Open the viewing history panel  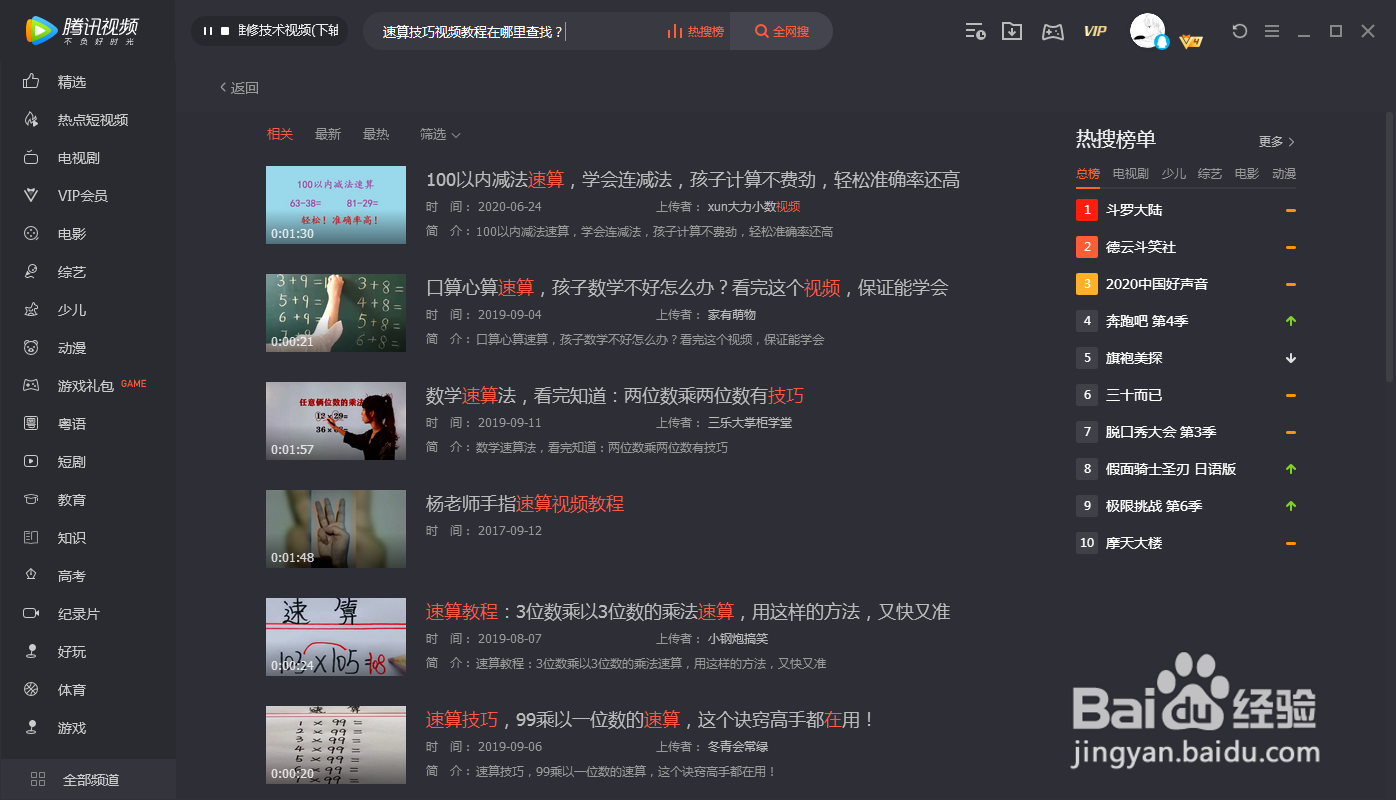click(975, 31)
